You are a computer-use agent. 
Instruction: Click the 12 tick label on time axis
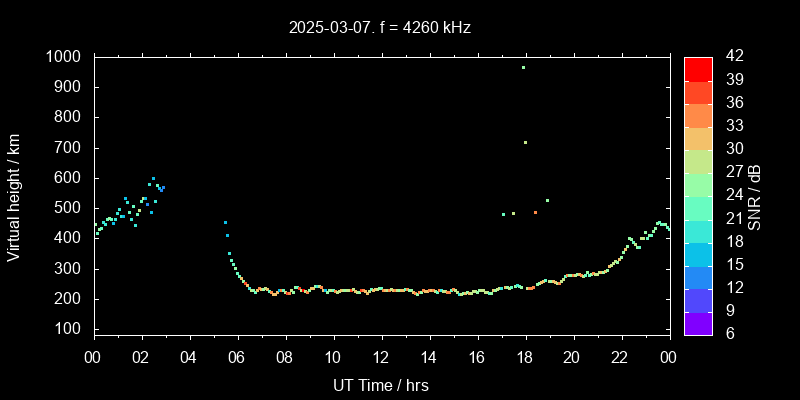pyautogui.click(x=381, y=356)
